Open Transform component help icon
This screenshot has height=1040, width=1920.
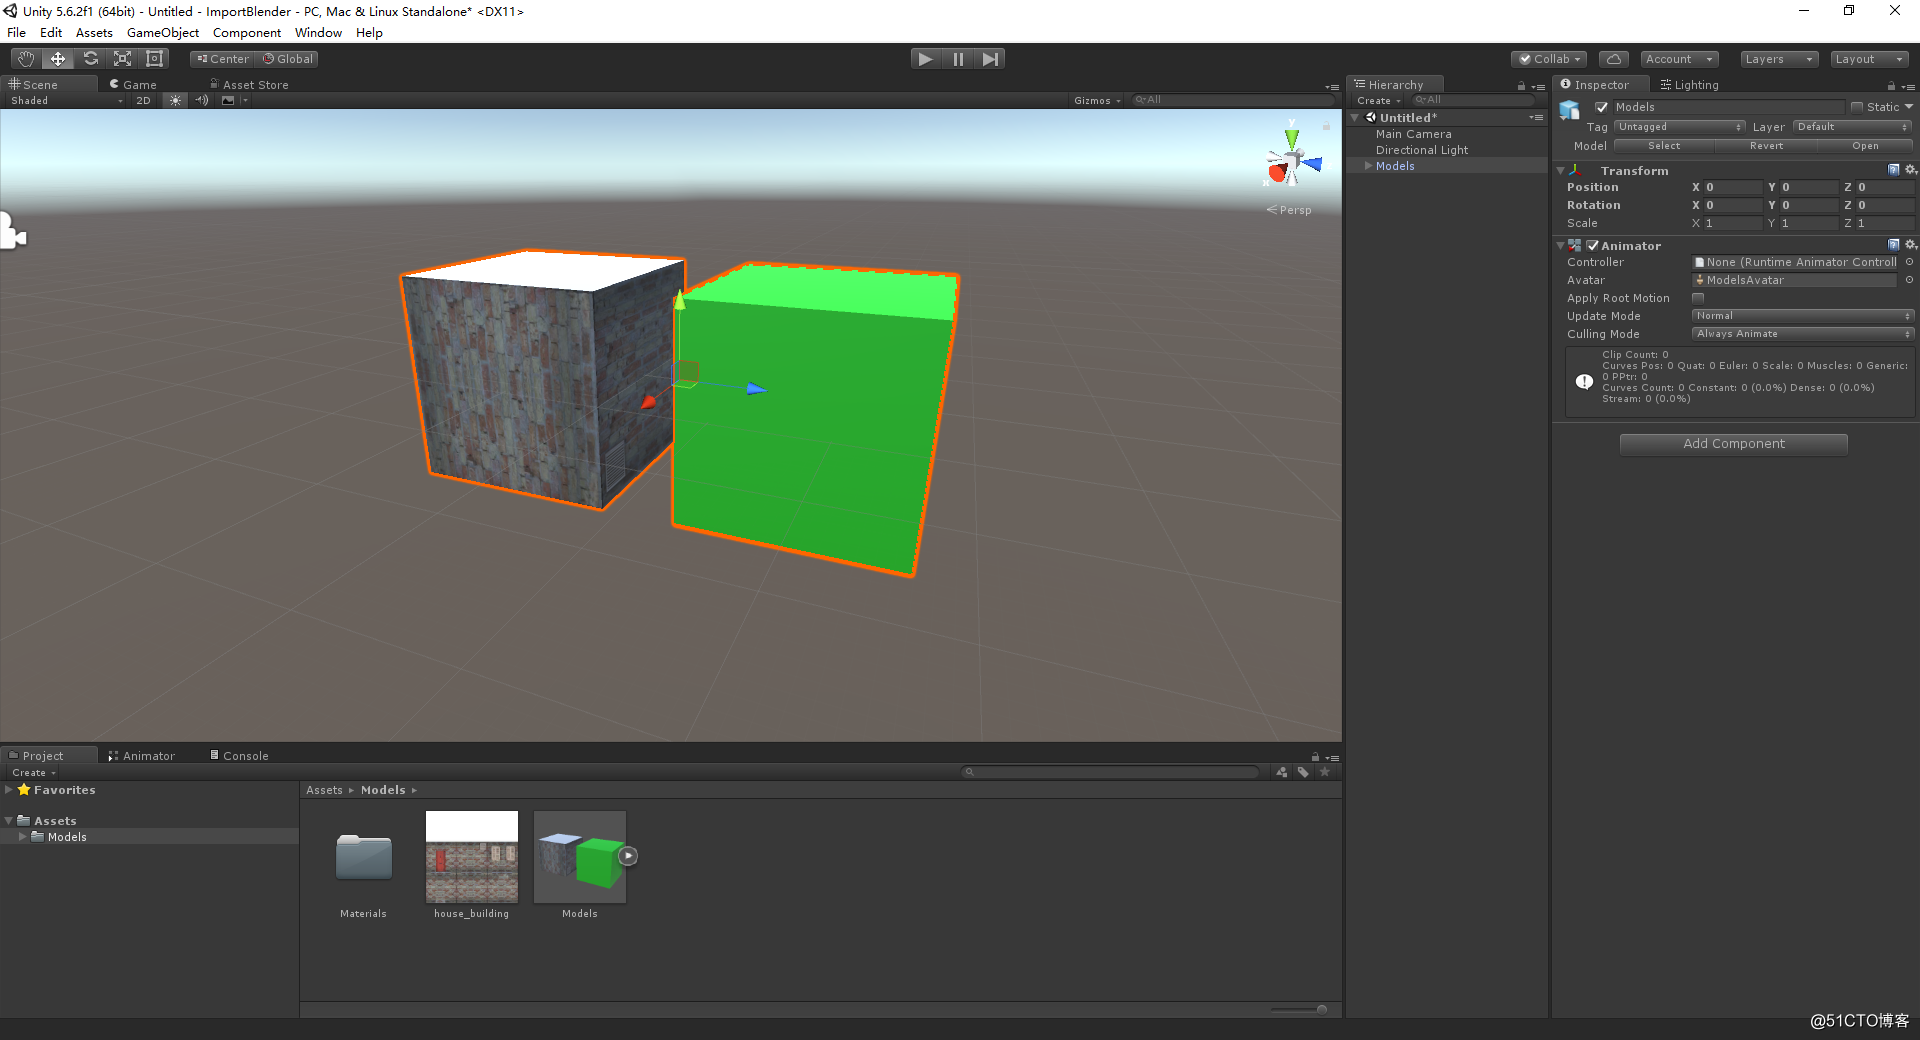point(1893,170)
